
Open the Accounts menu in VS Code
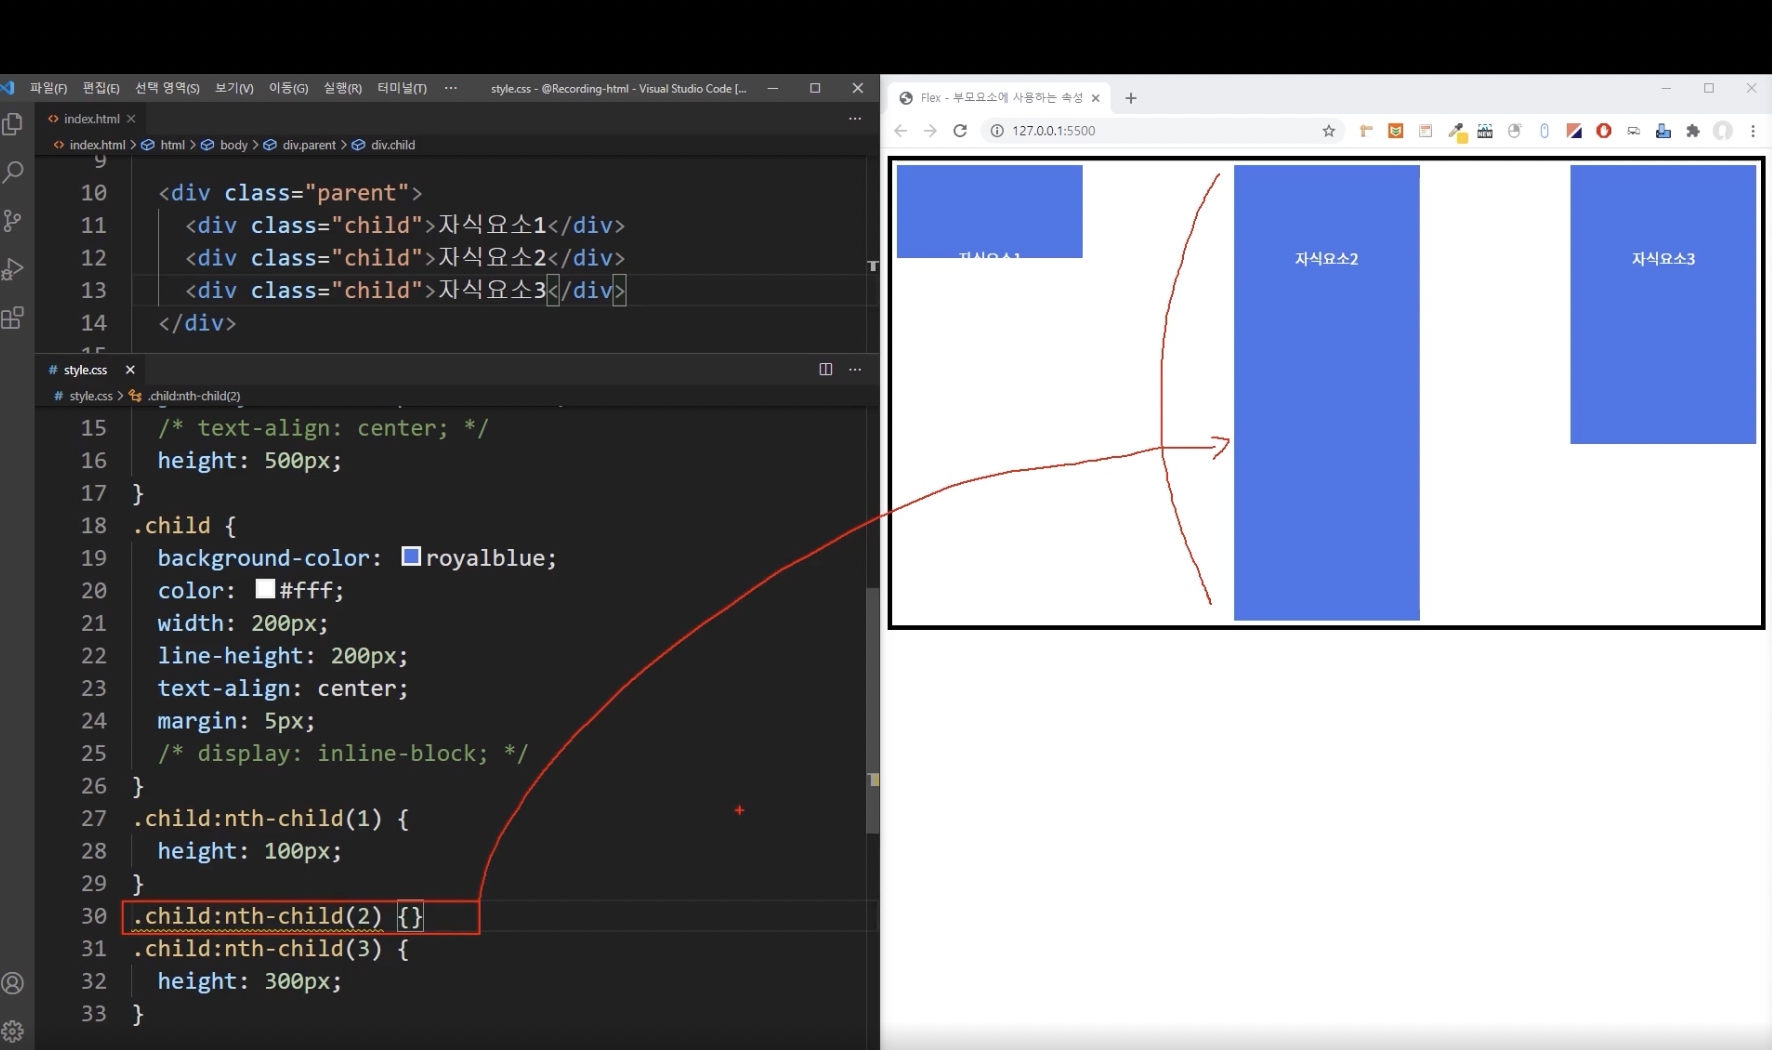coord(13,984)
